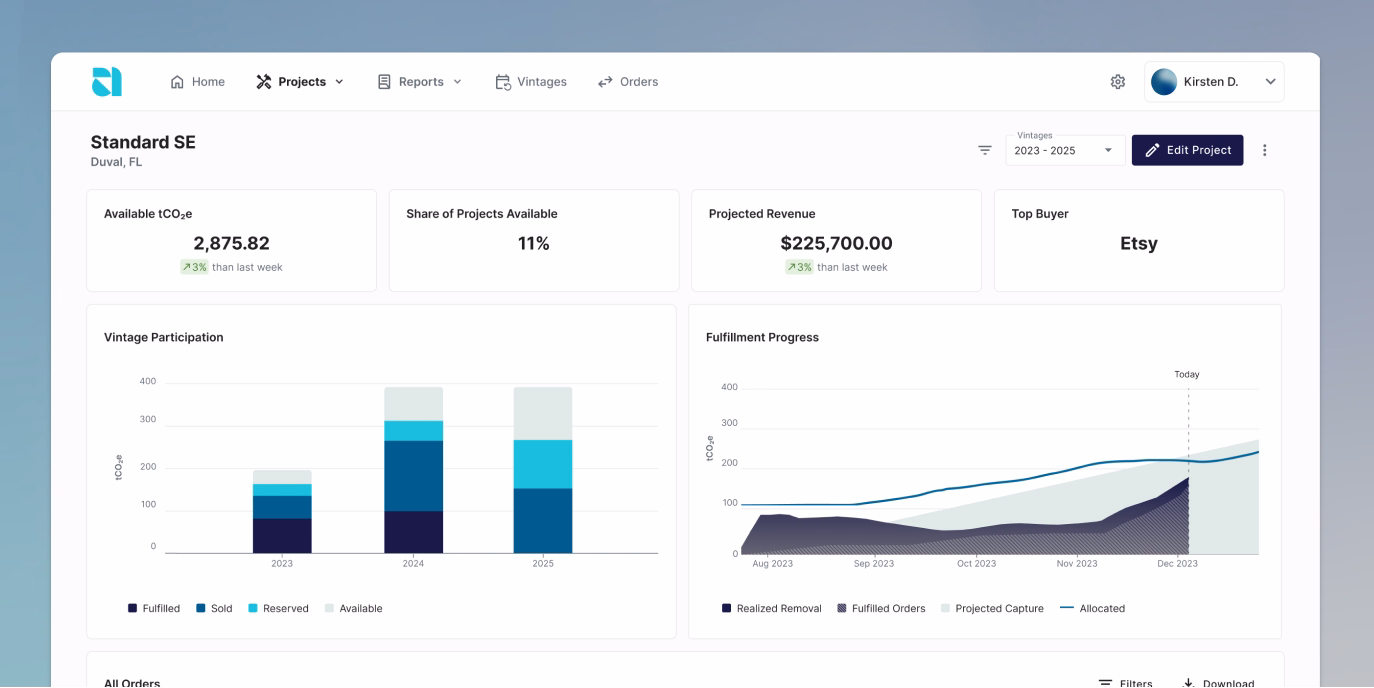Expand the Reports chevron

(458, 82)
